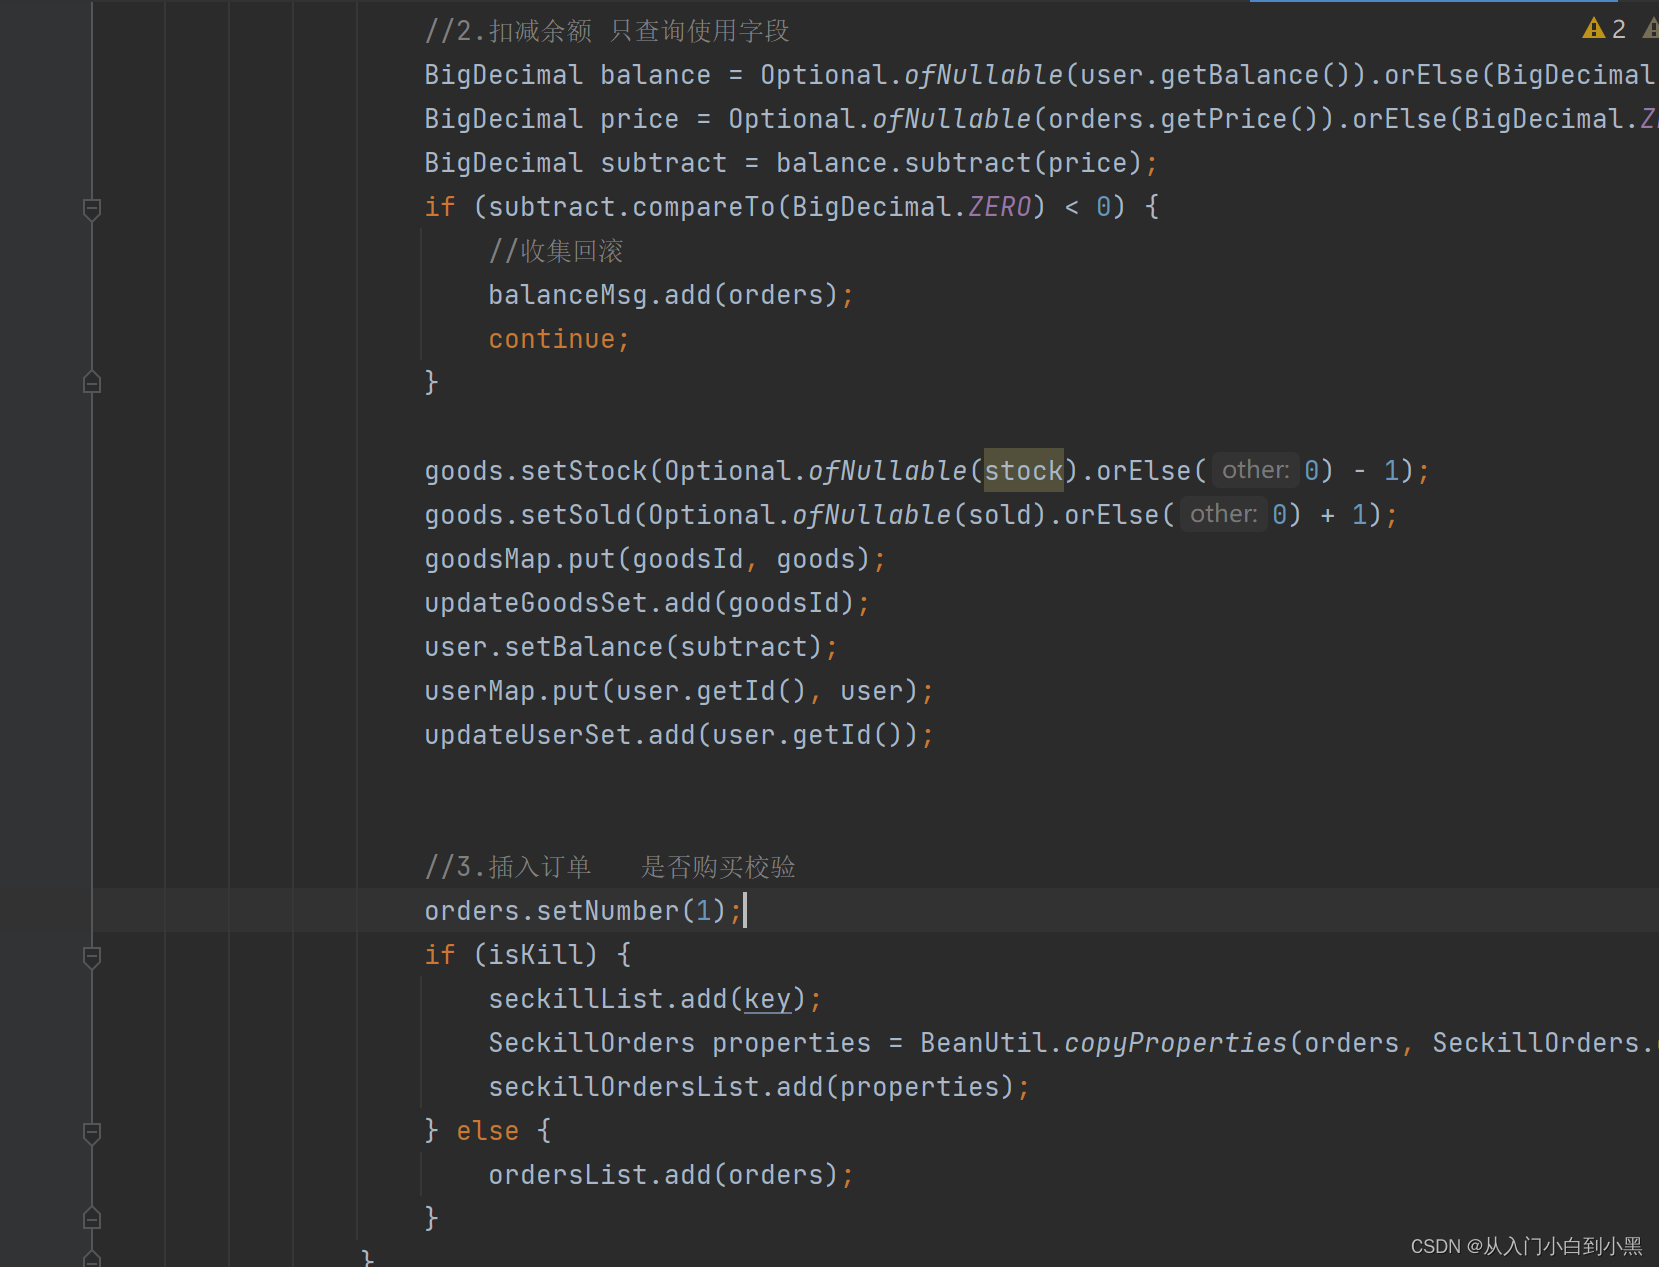Click 'balanceMsg.add(orders);' statement

click(x=671, y=295)
